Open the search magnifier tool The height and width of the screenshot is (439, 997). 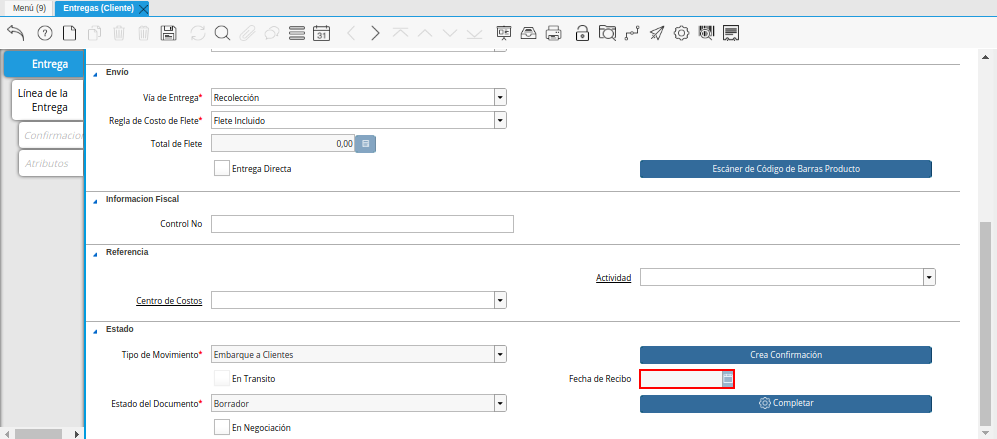(x=222, y=33)
